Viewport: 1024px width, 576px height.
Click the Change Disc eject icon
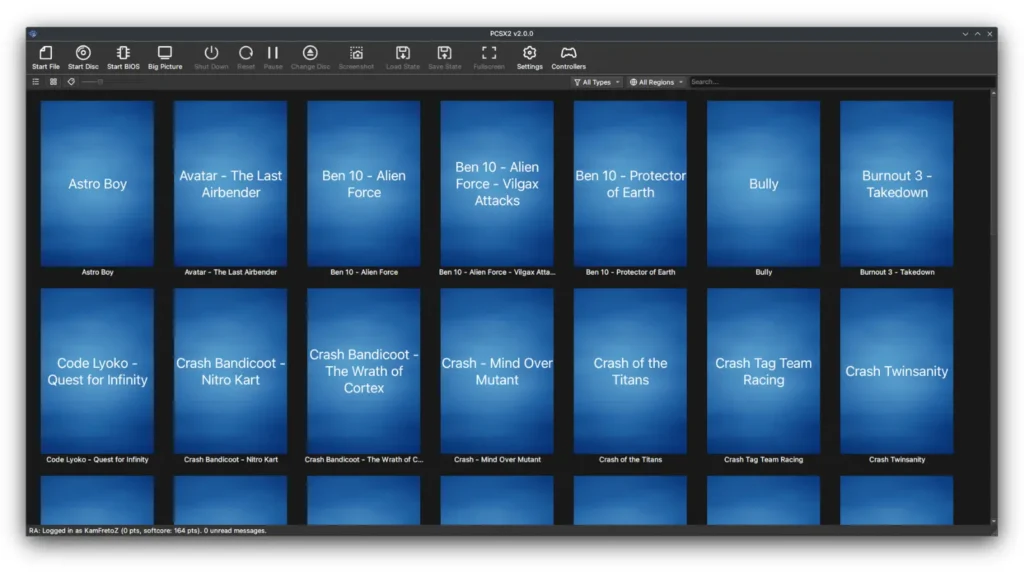(x=310, y=53)
